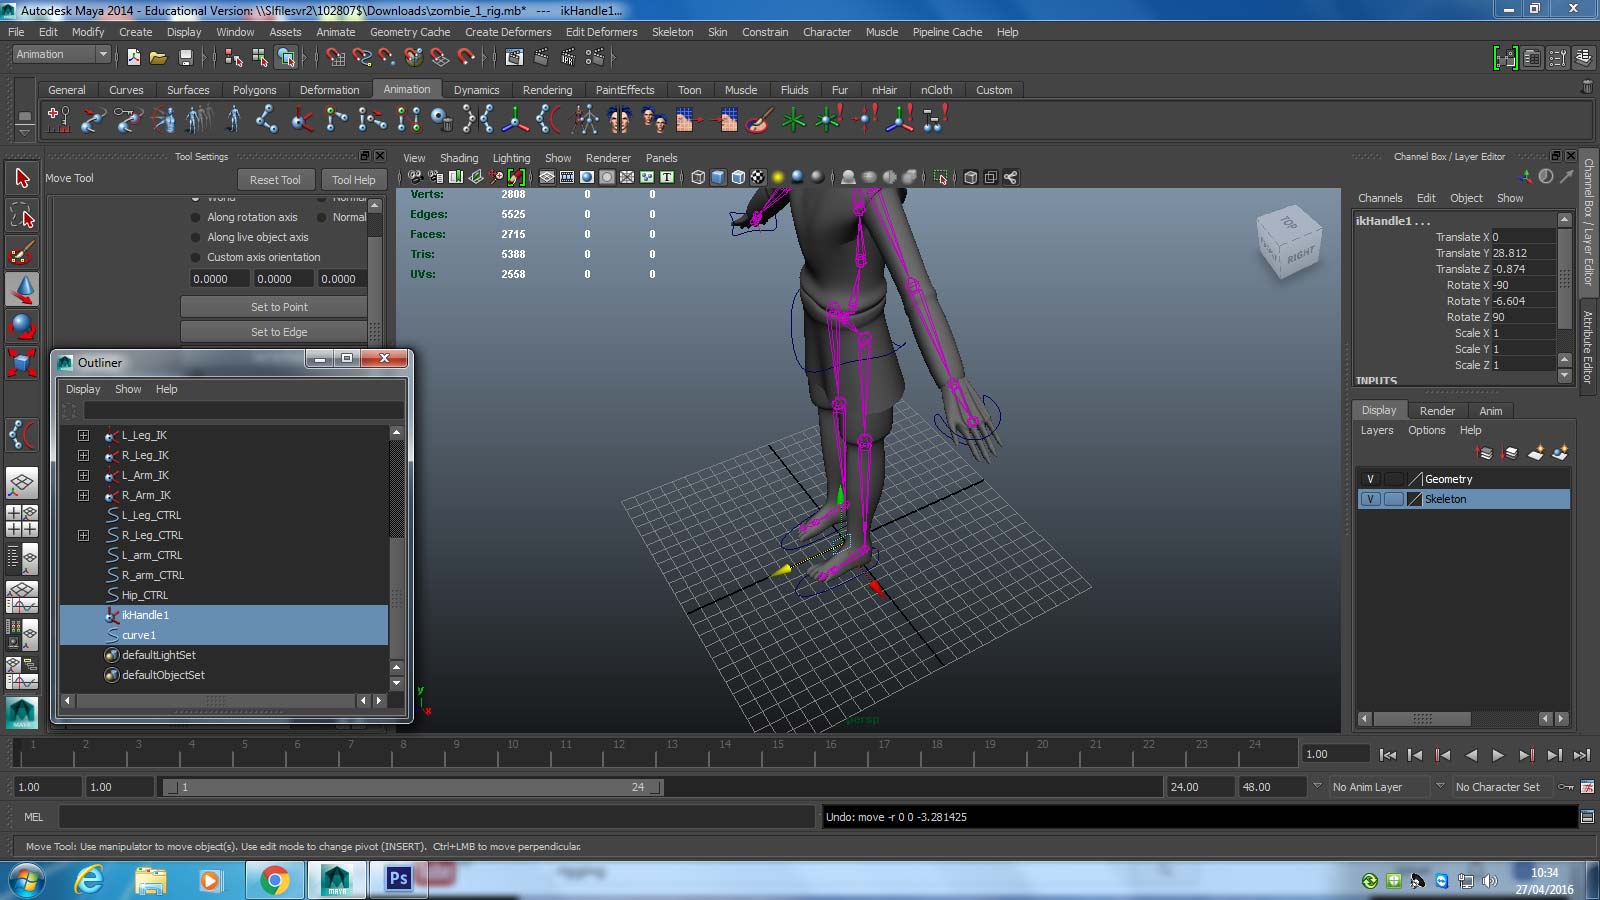Create a new empty display layer

pyautogui.click(x=1535, y=453)
